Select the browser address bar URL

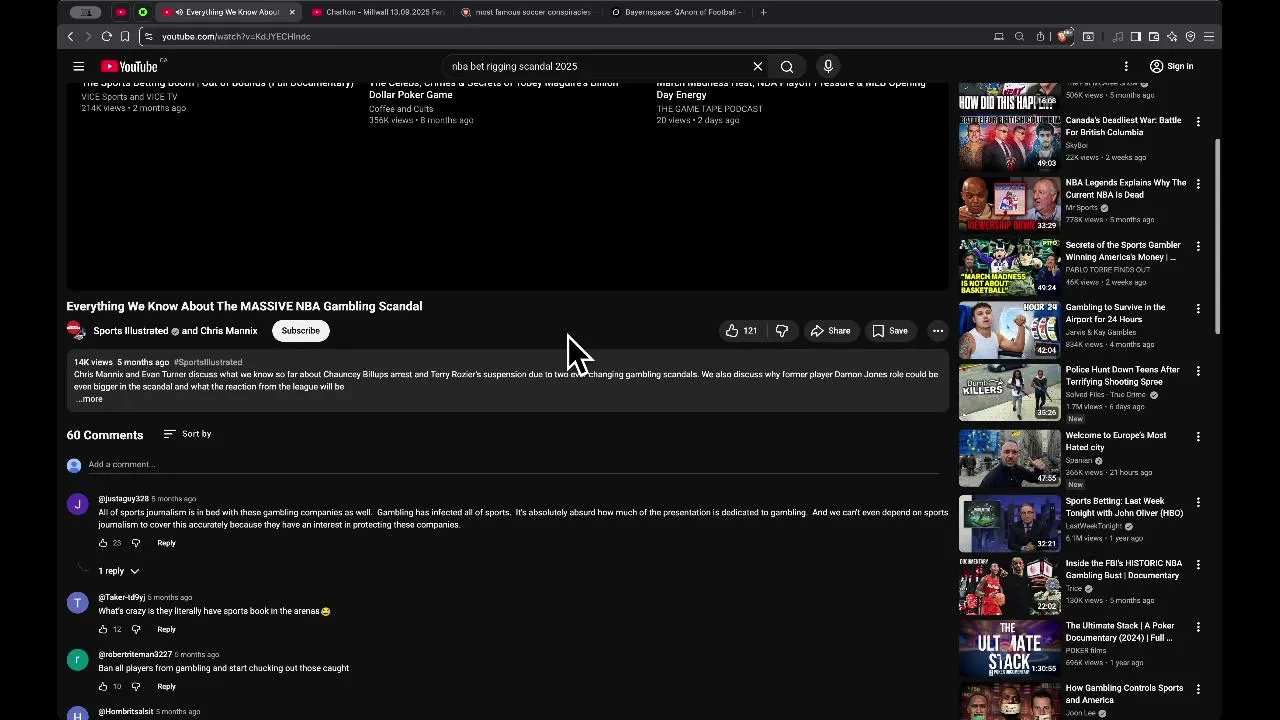[x=236, y=36]
